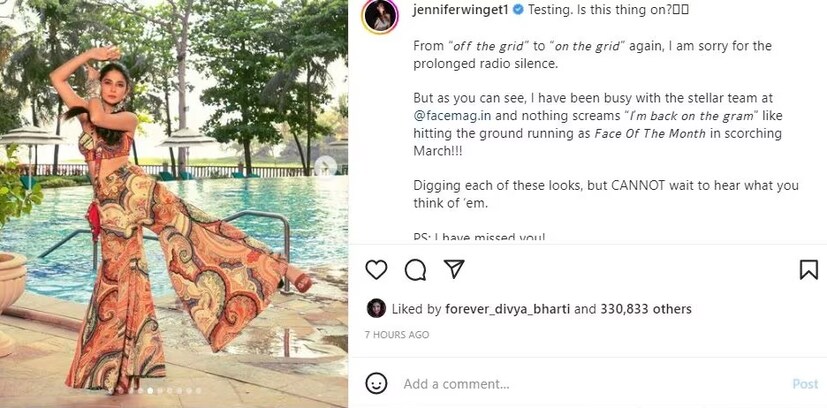Open the emoji picker smiley icon
This screenshot has width=827, height=408.
click(x=376, y=384)
